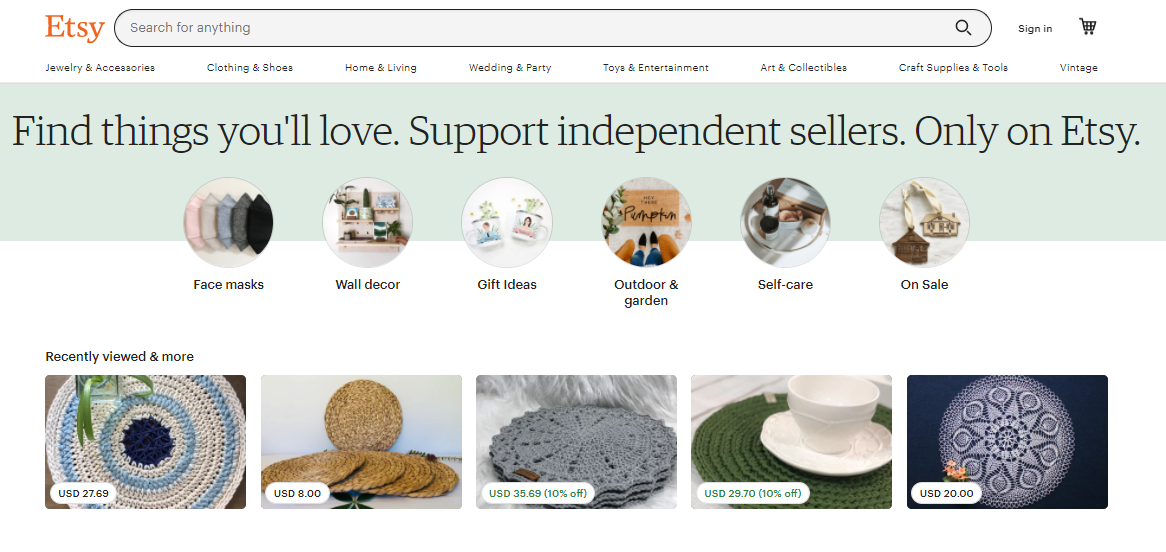
Task: Open the gray placemat listing USD 35.69
Action: 576,442
